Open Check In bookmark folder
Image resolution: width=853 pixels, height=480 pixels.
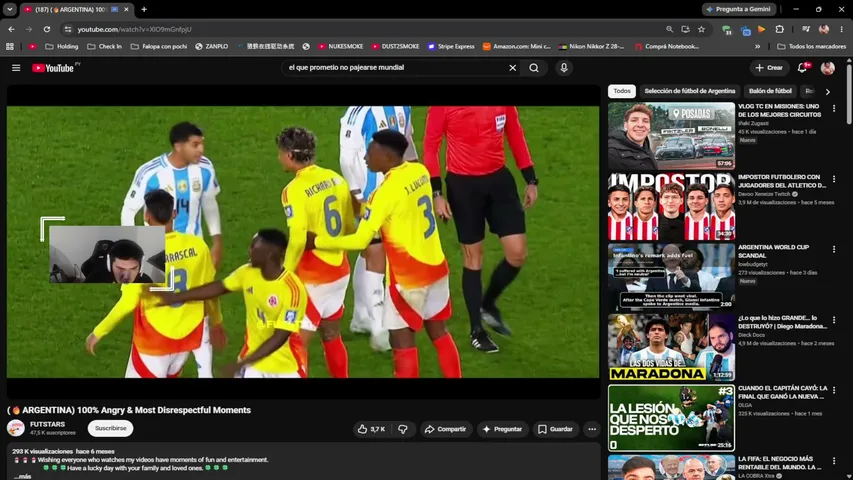[104, 47]
